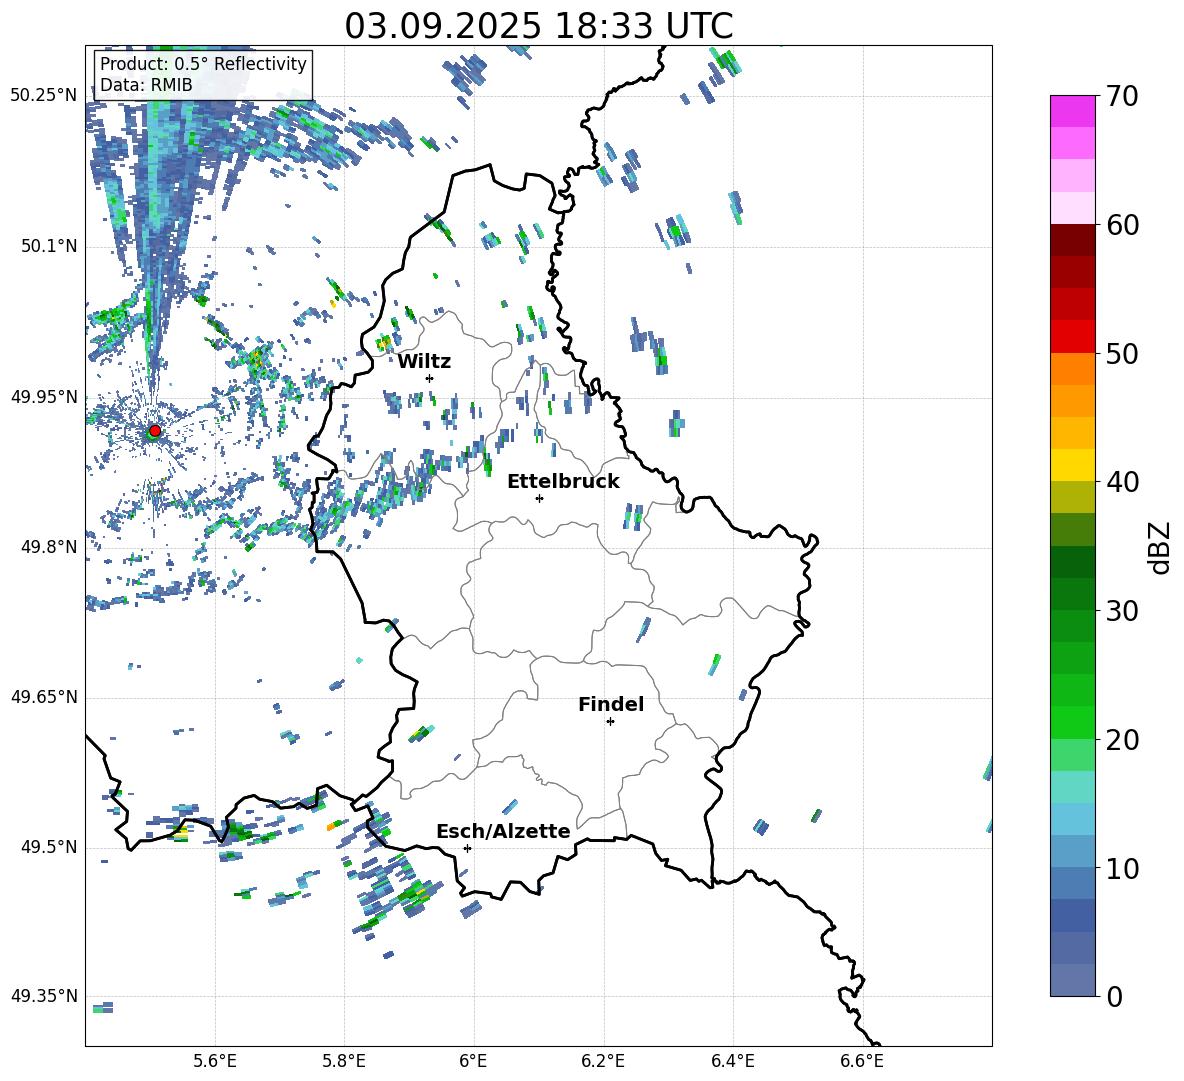Click the Wiltz station cross marker
This screenshot has width=1184, height=1081.
pyautogui.click(x=430, y=378)
